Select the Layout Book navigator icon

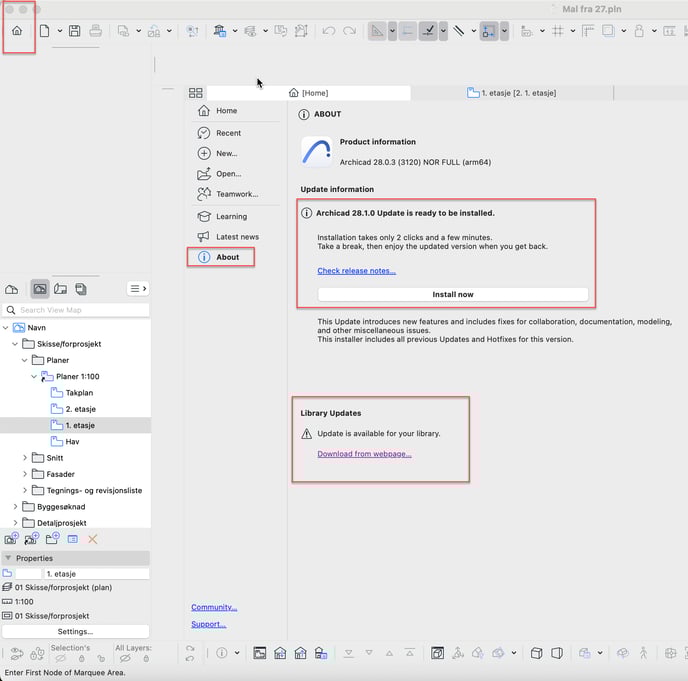click(x=61, y=289)
